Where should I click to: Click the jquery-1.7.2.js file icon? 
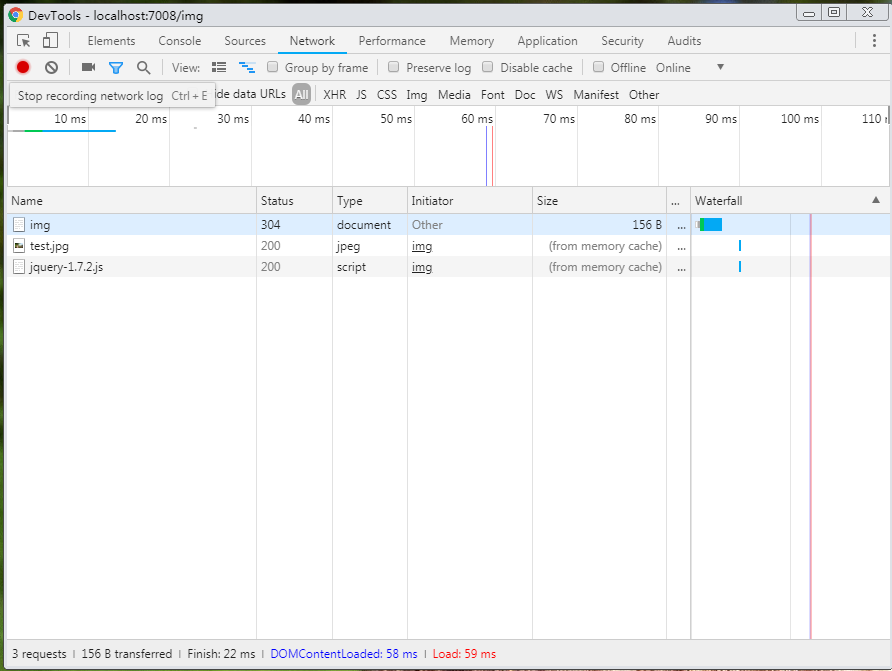tap(19, 267)
